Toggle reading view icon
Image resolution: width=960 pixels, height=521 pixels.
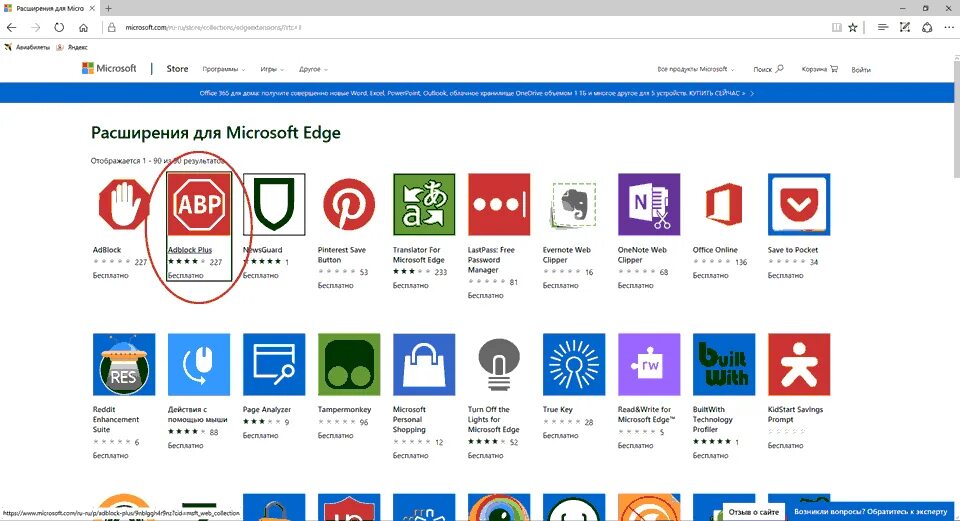coord(836,28)
